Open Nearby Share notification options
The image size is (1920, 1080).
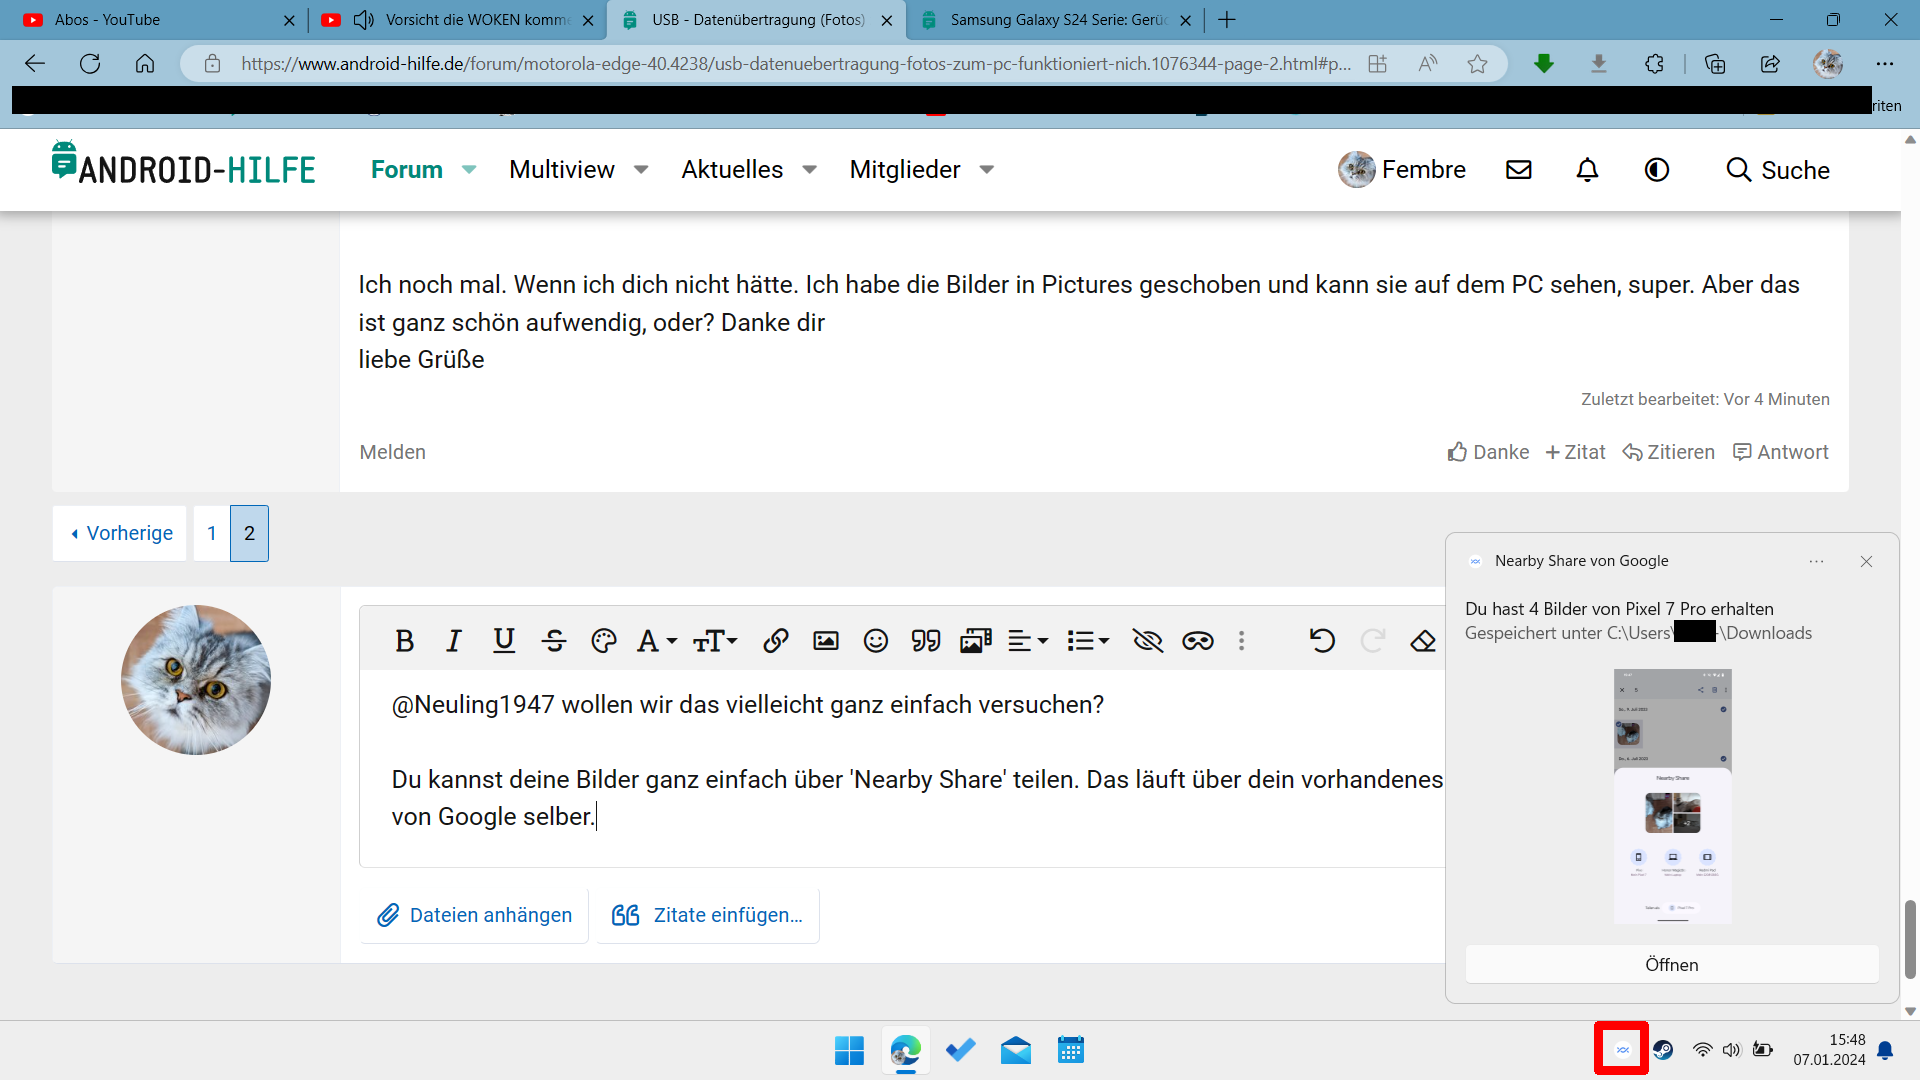[x=1816, y=562]
